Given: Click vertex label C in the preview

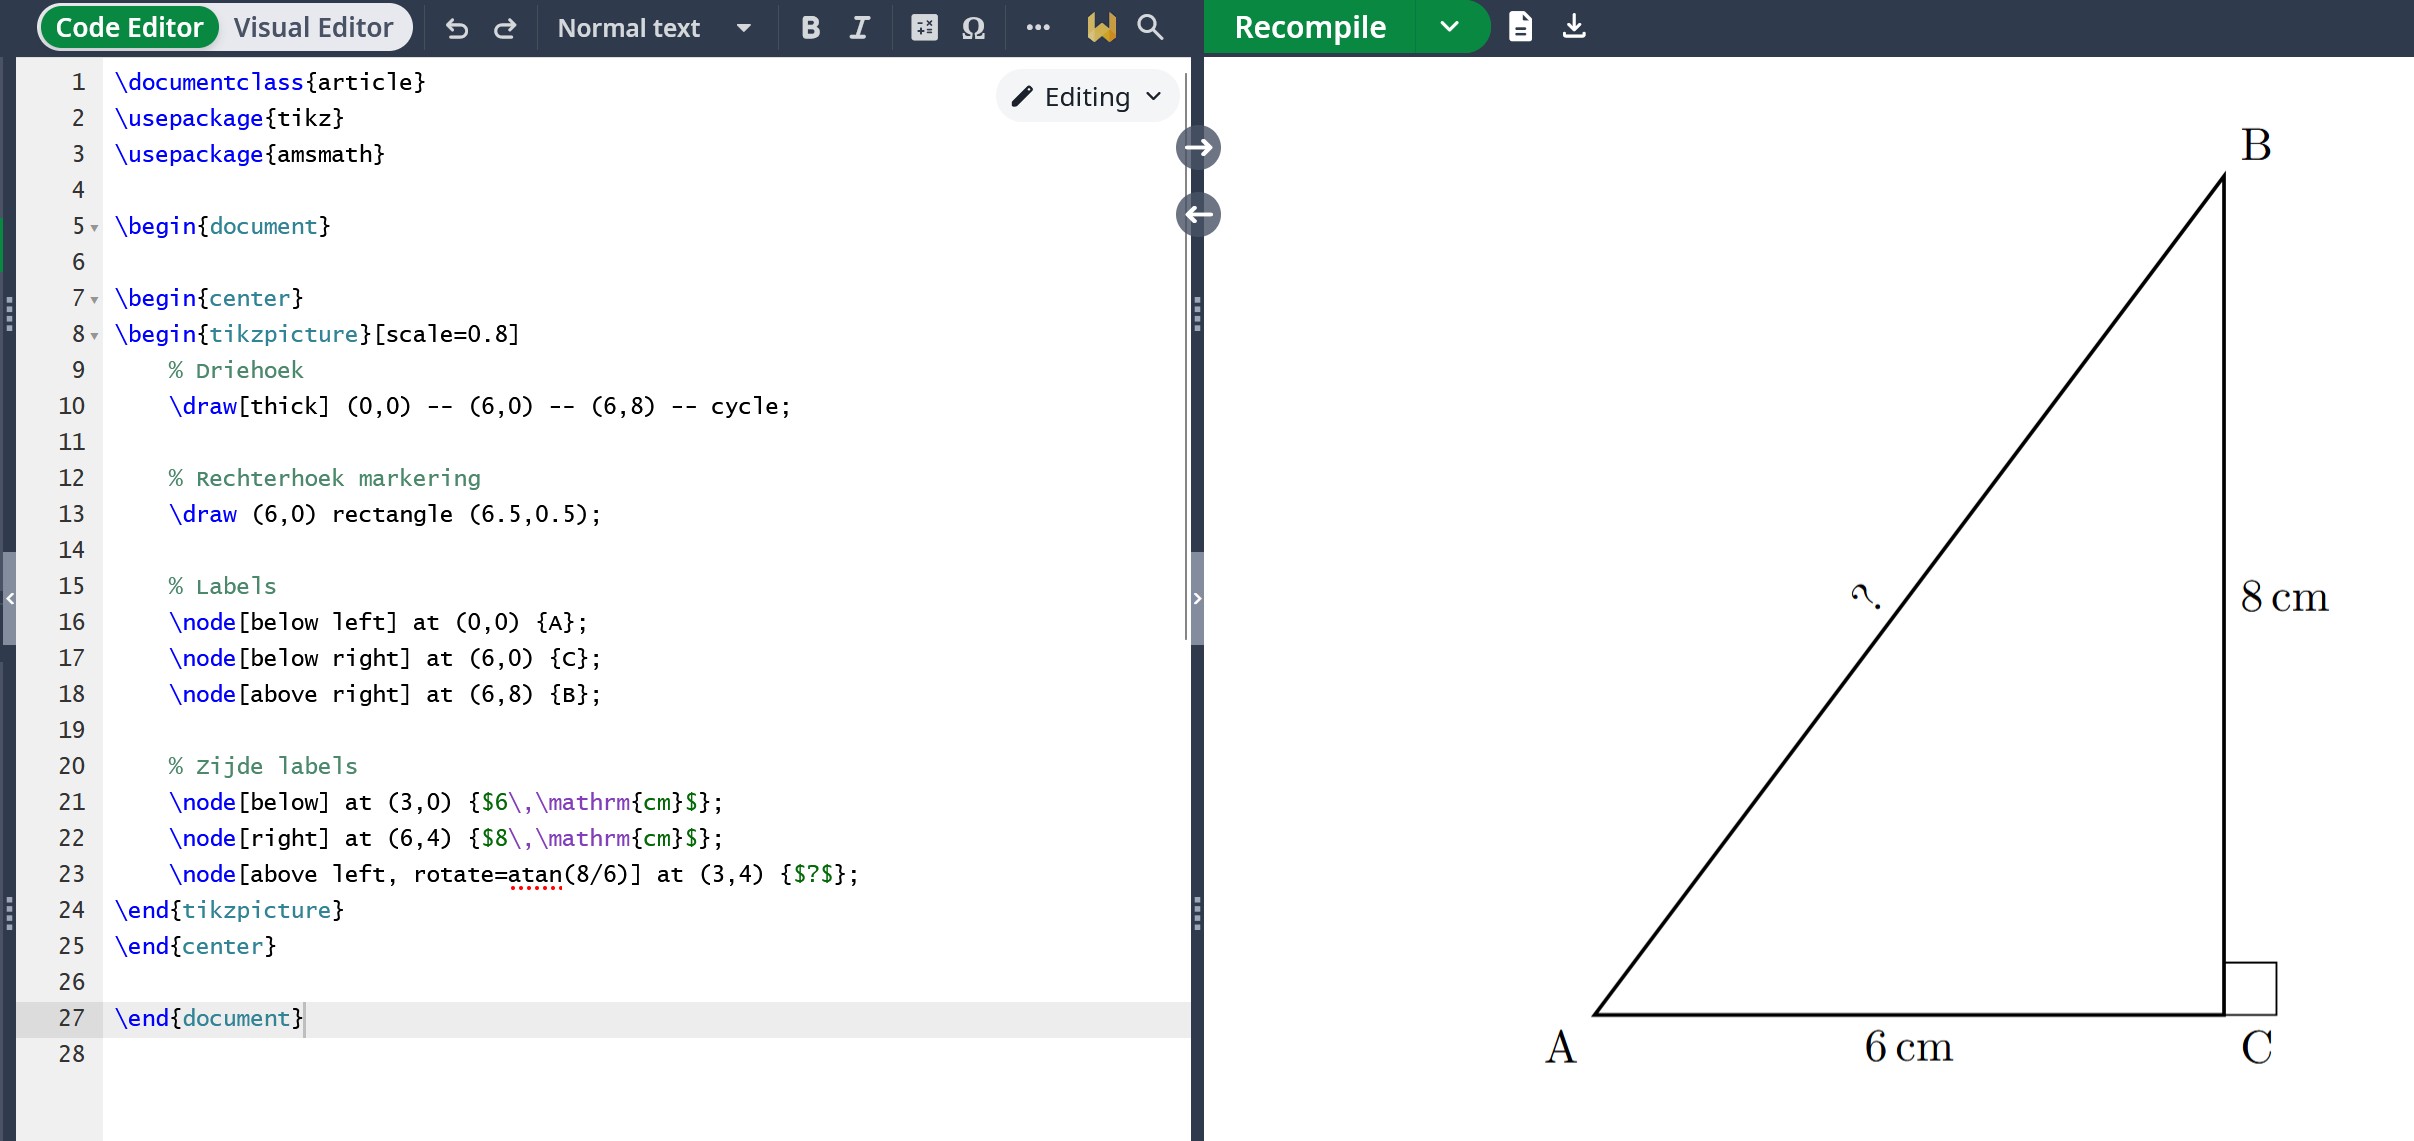Looking at the screenshot, I should [2256, 1047].
